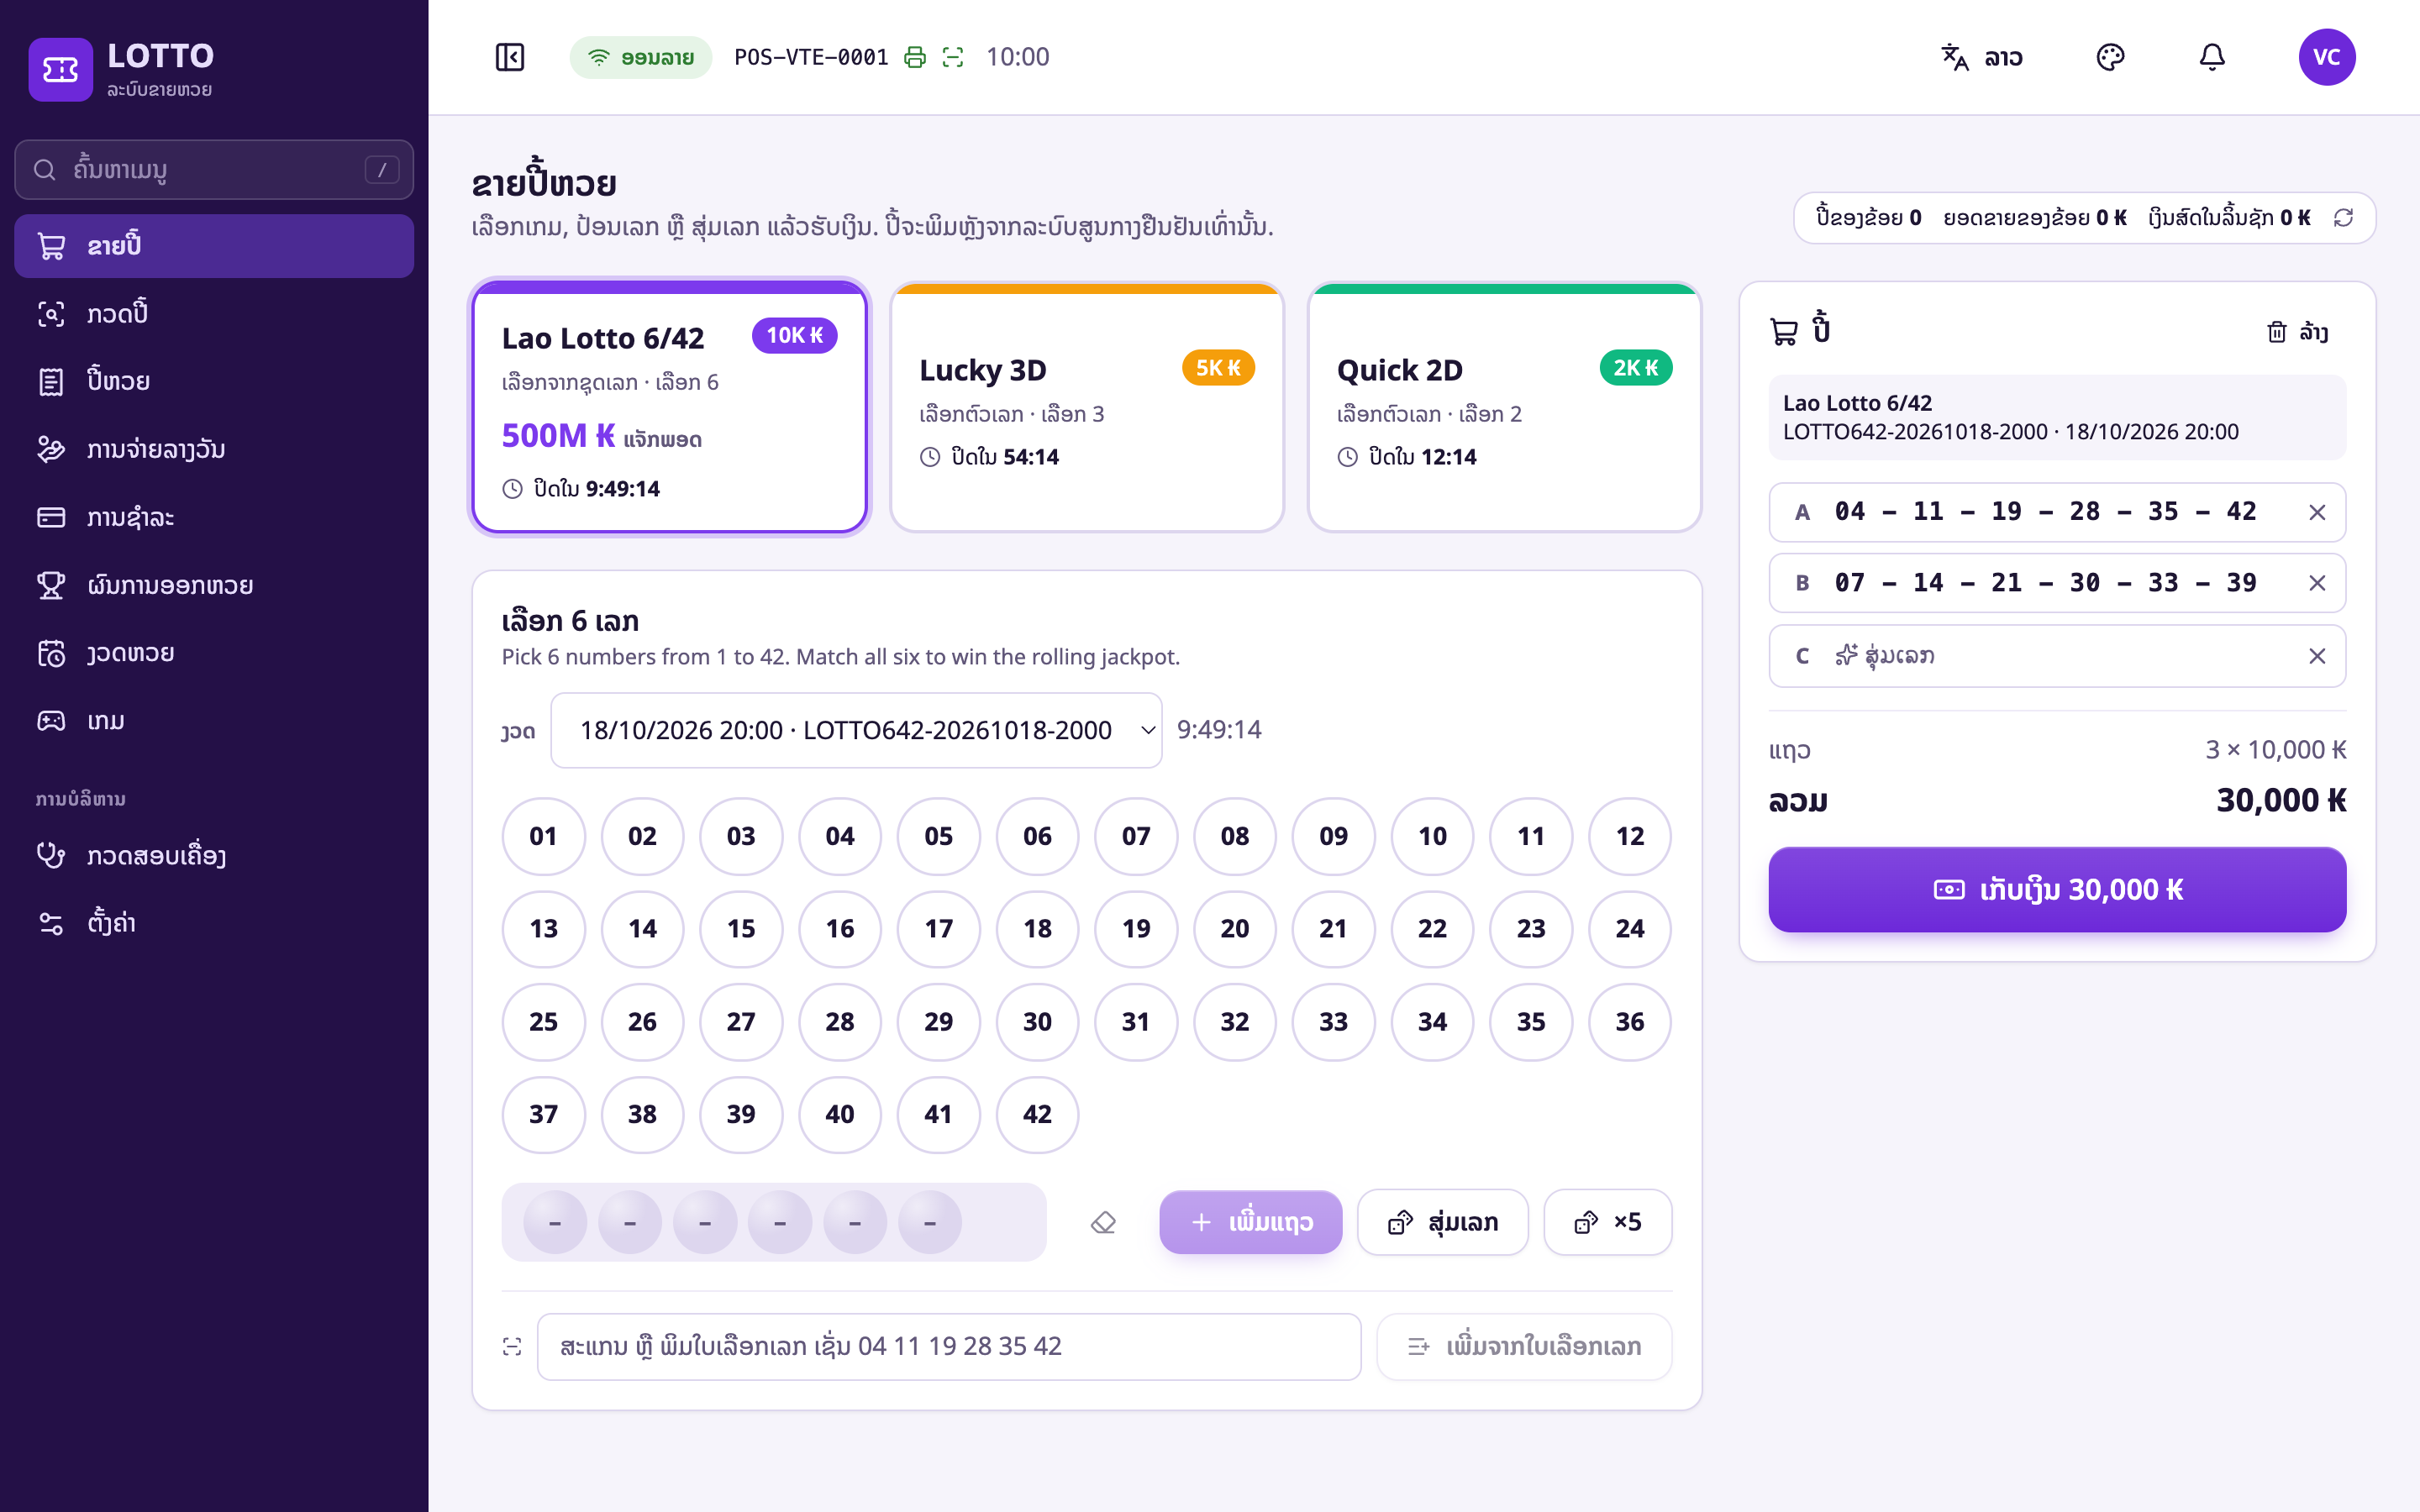Clear picked numbers with eraser icon
The image size is (2420, 1512).
pos(1103,1222)
